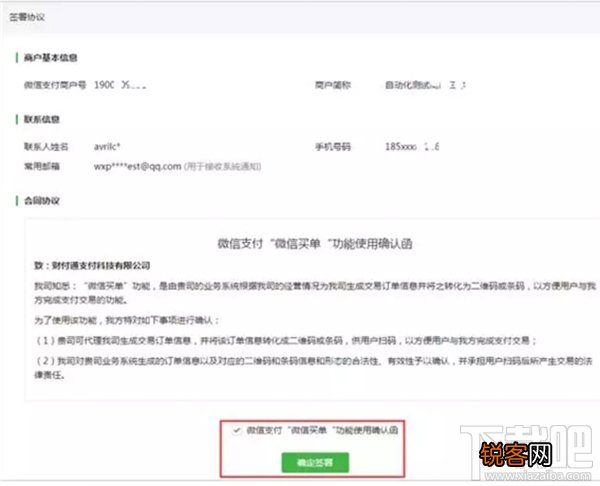
Task: Click the merchant short name value 自动化测试
Action: tap(425, 85)
